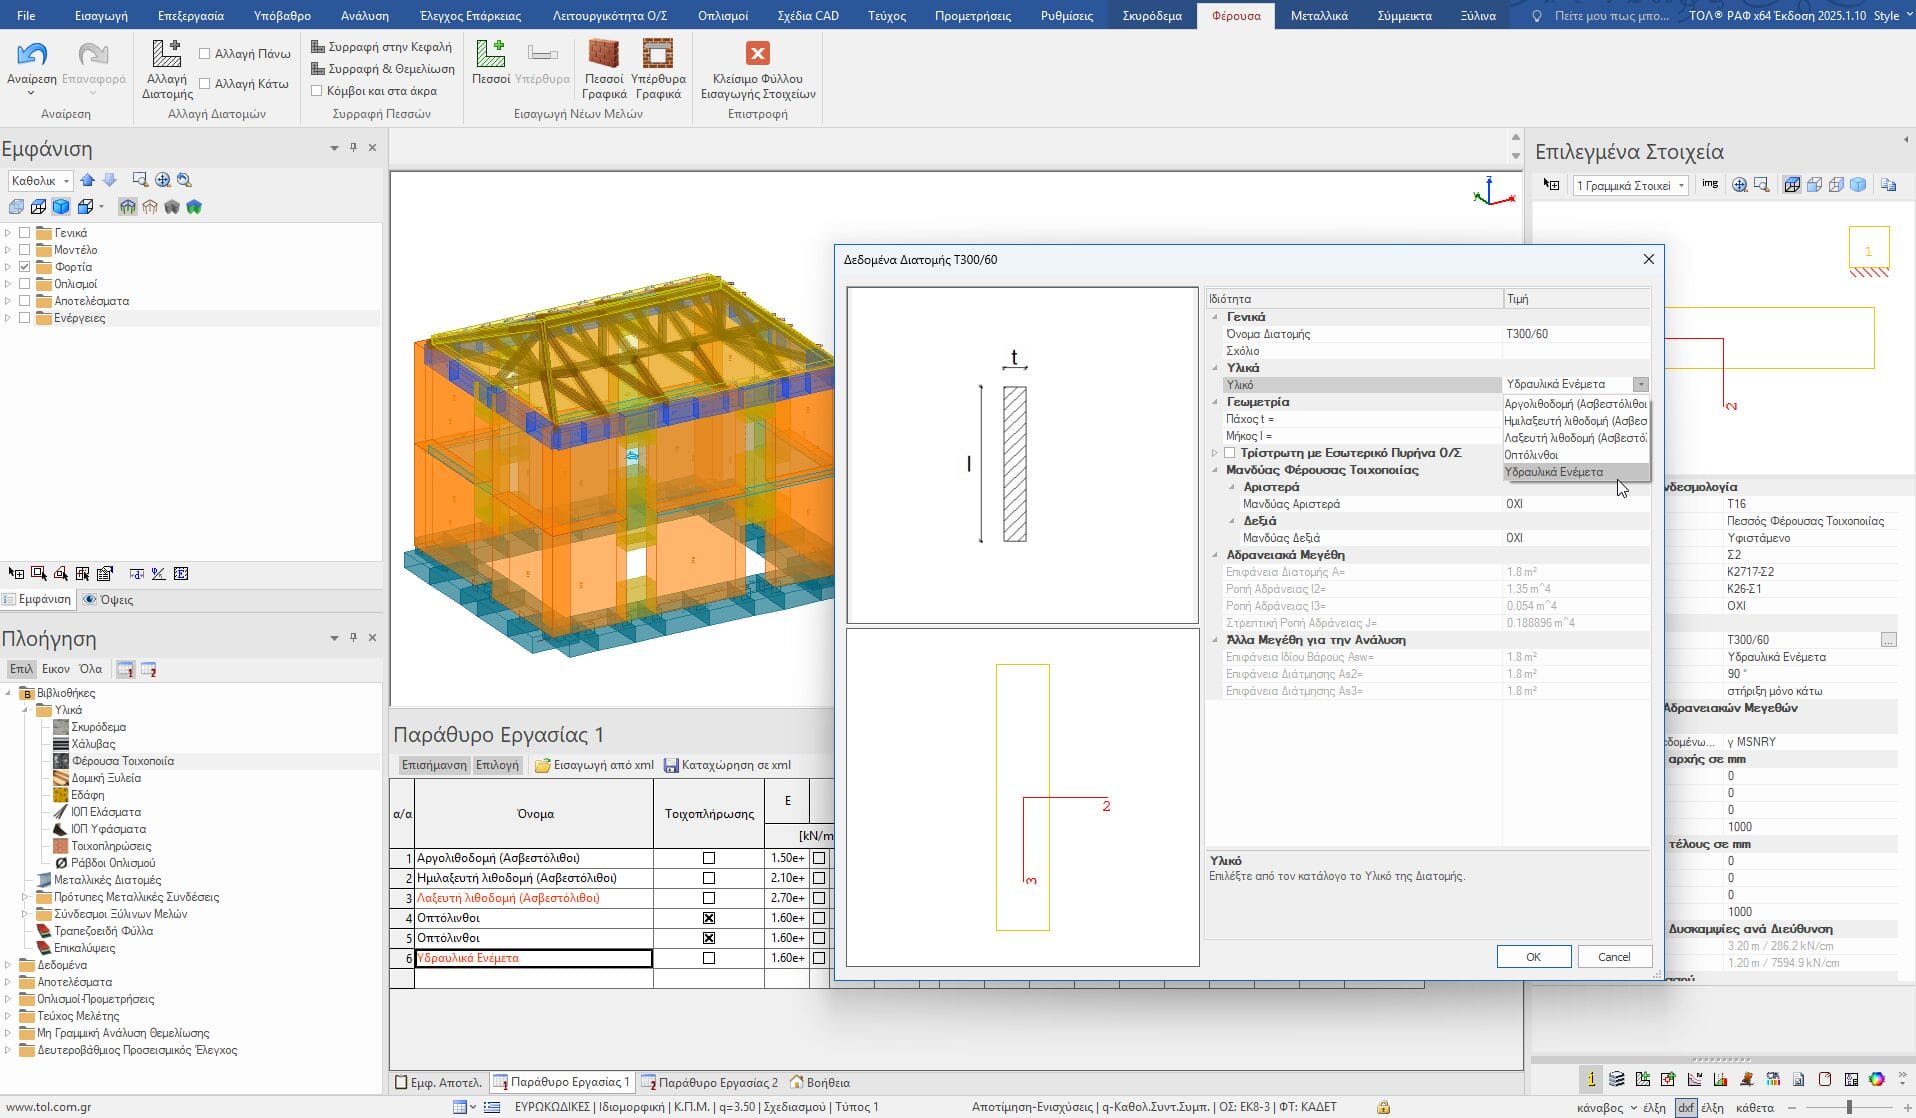Click the zoom slider in status bar
The image size is (1916, 1118).
[1849, 1108]
